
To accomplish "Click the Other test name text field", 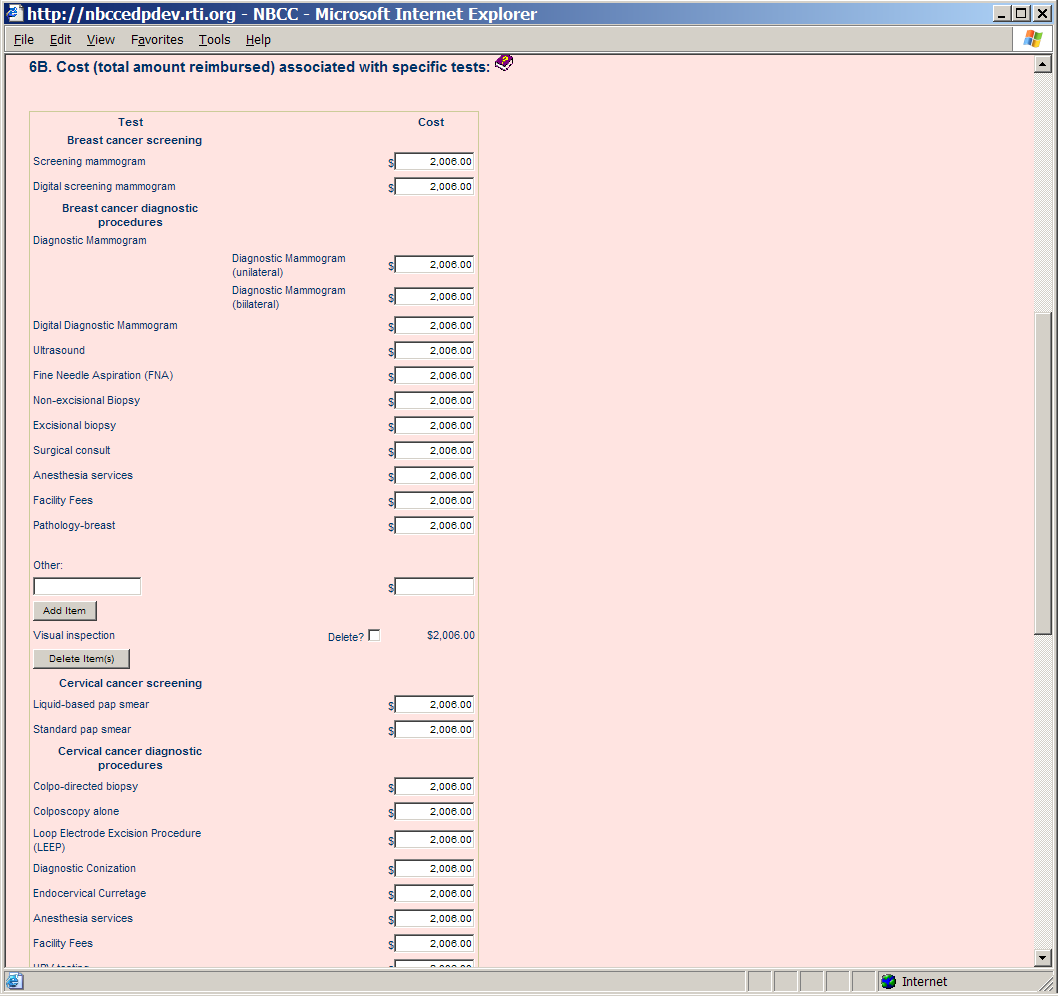I will pos(87,586).
